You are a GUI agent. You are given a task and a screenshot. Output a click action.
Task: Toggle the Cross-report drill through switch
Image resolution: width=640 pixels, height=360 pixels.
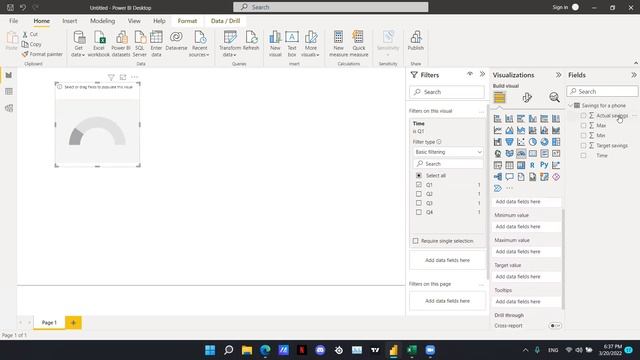(x=555, y=325)
